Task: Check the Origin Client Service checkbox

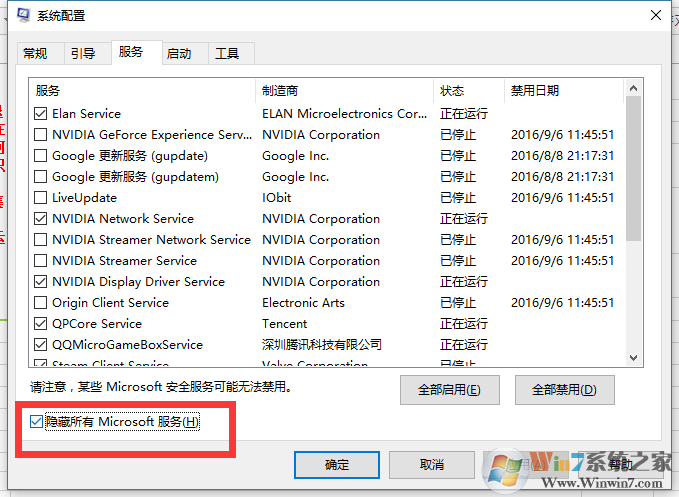Action: click(x=41, y=303)
